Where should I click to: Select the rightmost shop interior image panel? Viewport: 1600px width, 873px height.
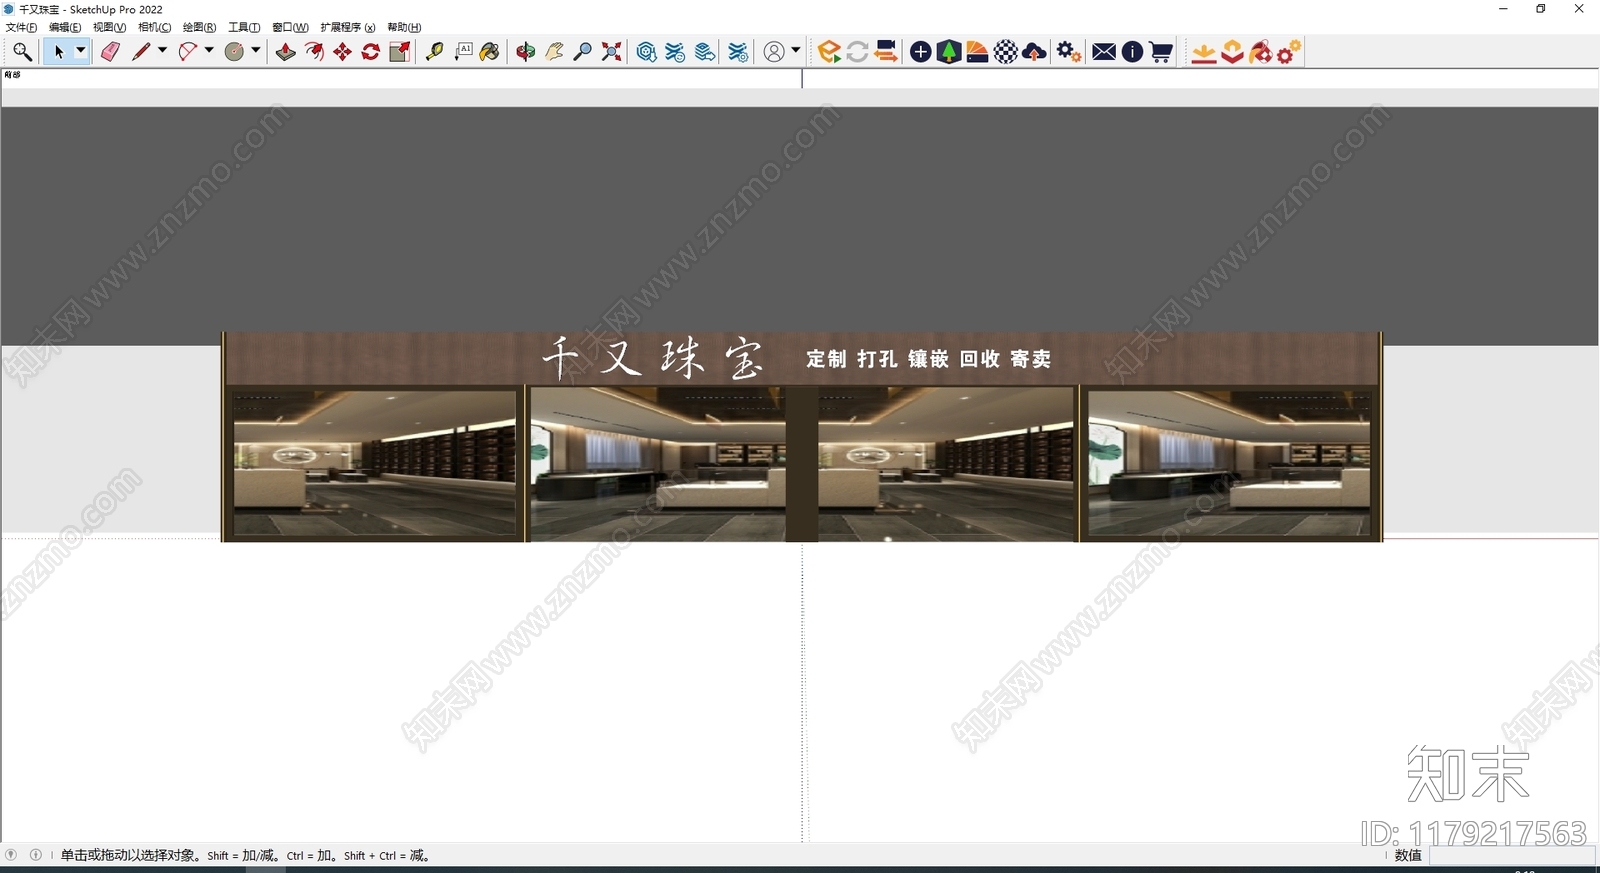click(x=1229, y=463)
